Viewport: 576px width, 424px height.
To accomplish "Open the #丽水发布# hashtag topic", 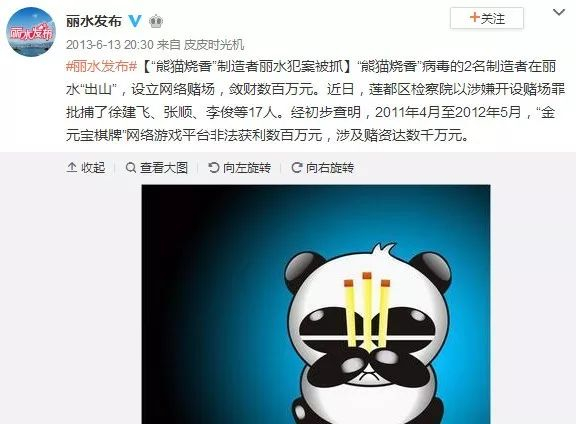I will coord(102,66).
